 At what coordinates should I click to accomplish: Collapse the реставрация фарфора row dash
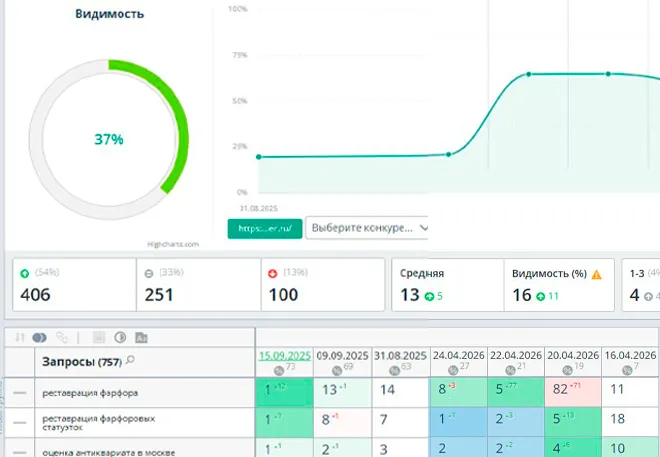[20, 392]
